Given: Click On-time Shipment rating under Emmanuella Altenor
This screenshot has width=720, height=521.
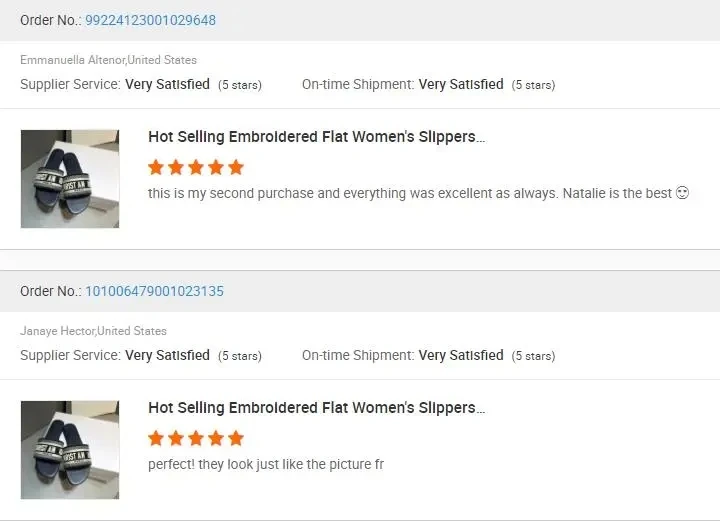Looking at the screenshot, I should pos(460,85).
